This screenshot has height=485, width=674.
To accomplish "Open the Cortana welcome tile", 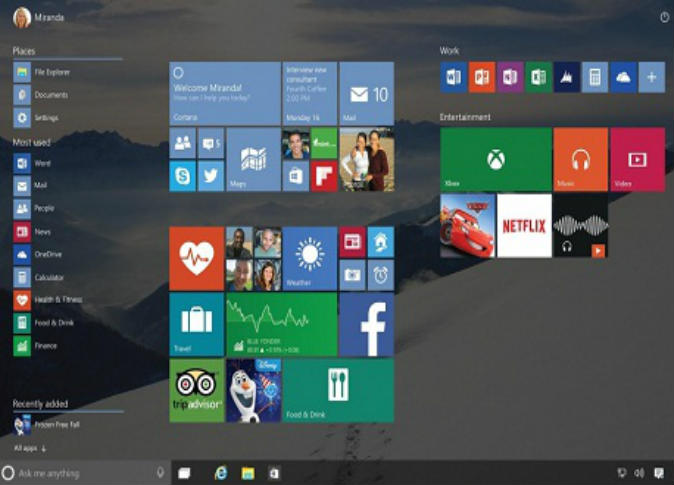I will point(225,93).
